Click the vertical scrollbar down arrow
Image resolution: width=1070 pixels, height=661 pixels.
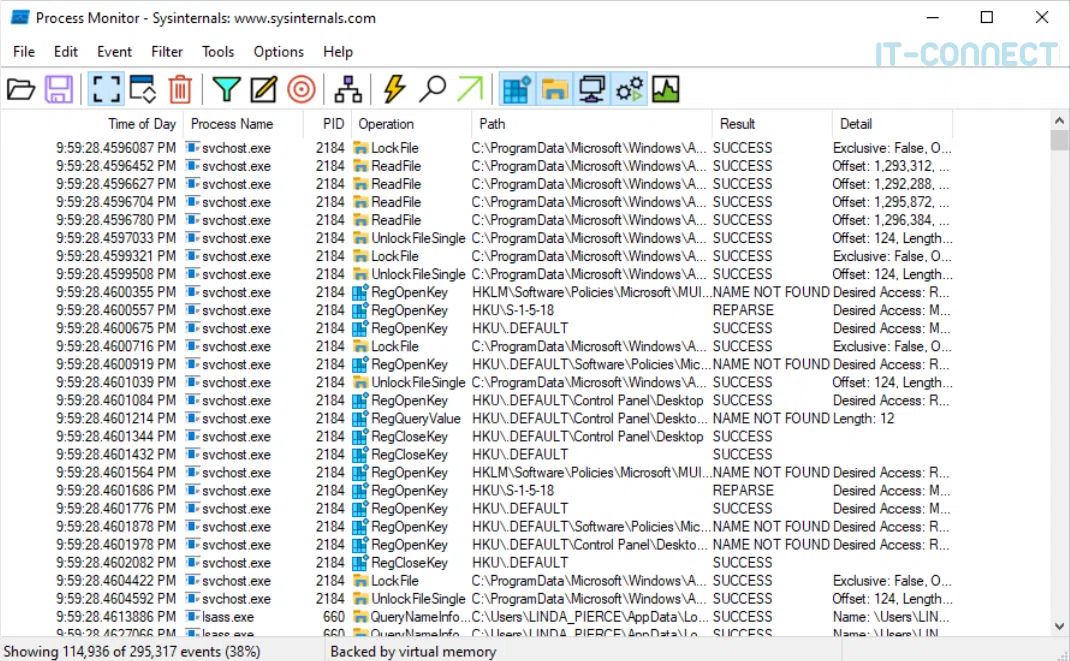point(1059,626)
